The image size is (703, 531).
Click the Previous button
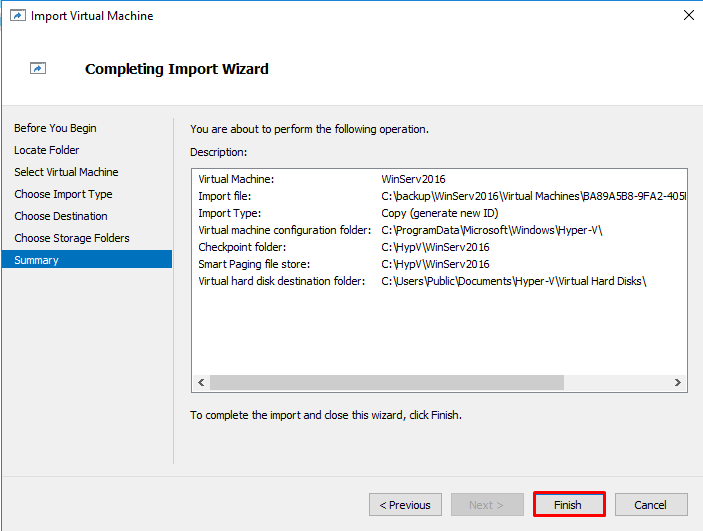click(x=405, y=505)
